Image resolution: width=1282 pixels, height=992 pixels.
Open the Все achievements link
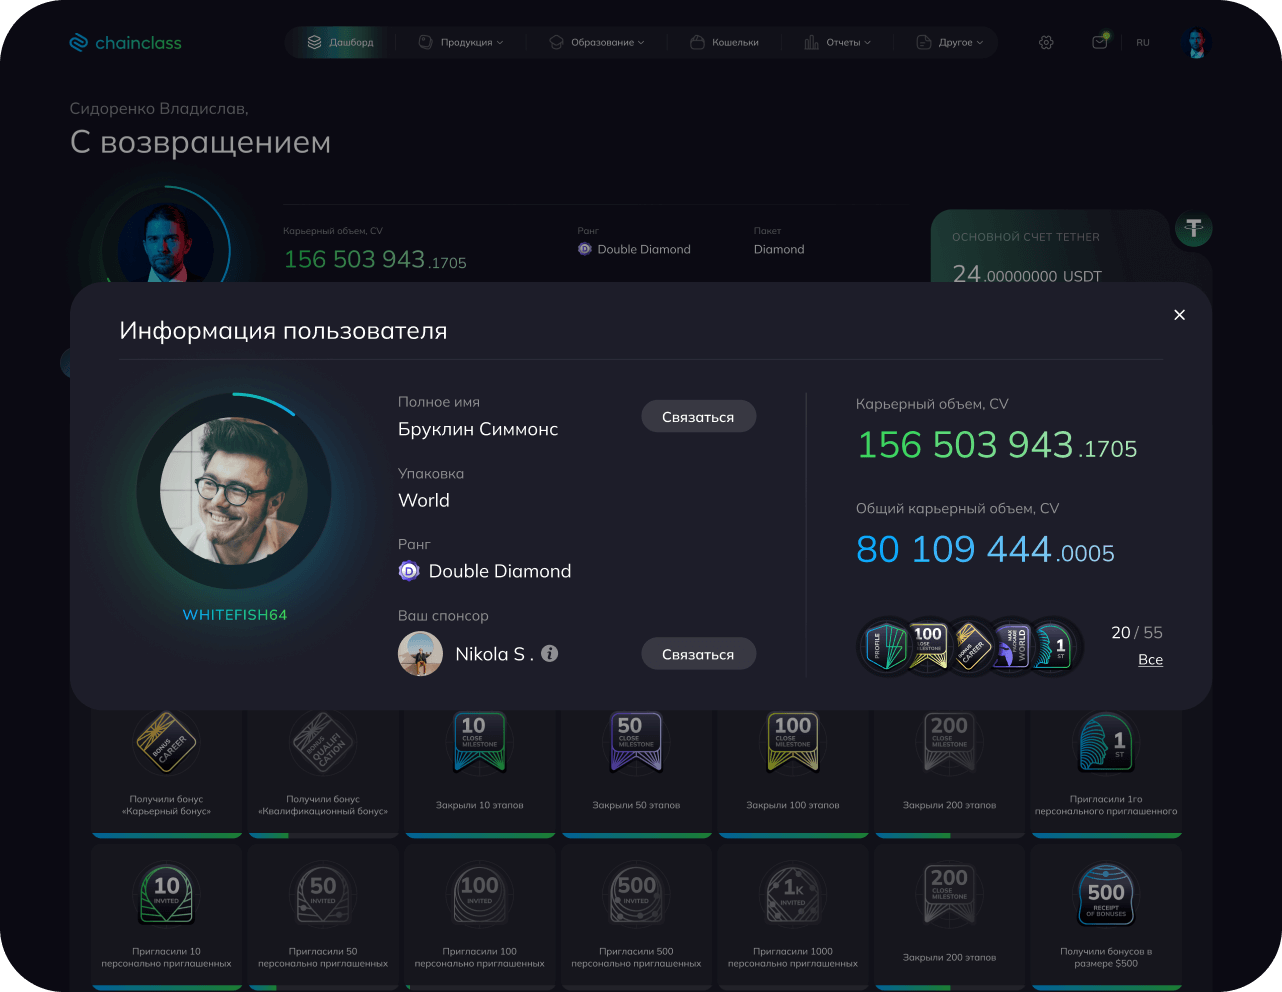(1150, 660)
